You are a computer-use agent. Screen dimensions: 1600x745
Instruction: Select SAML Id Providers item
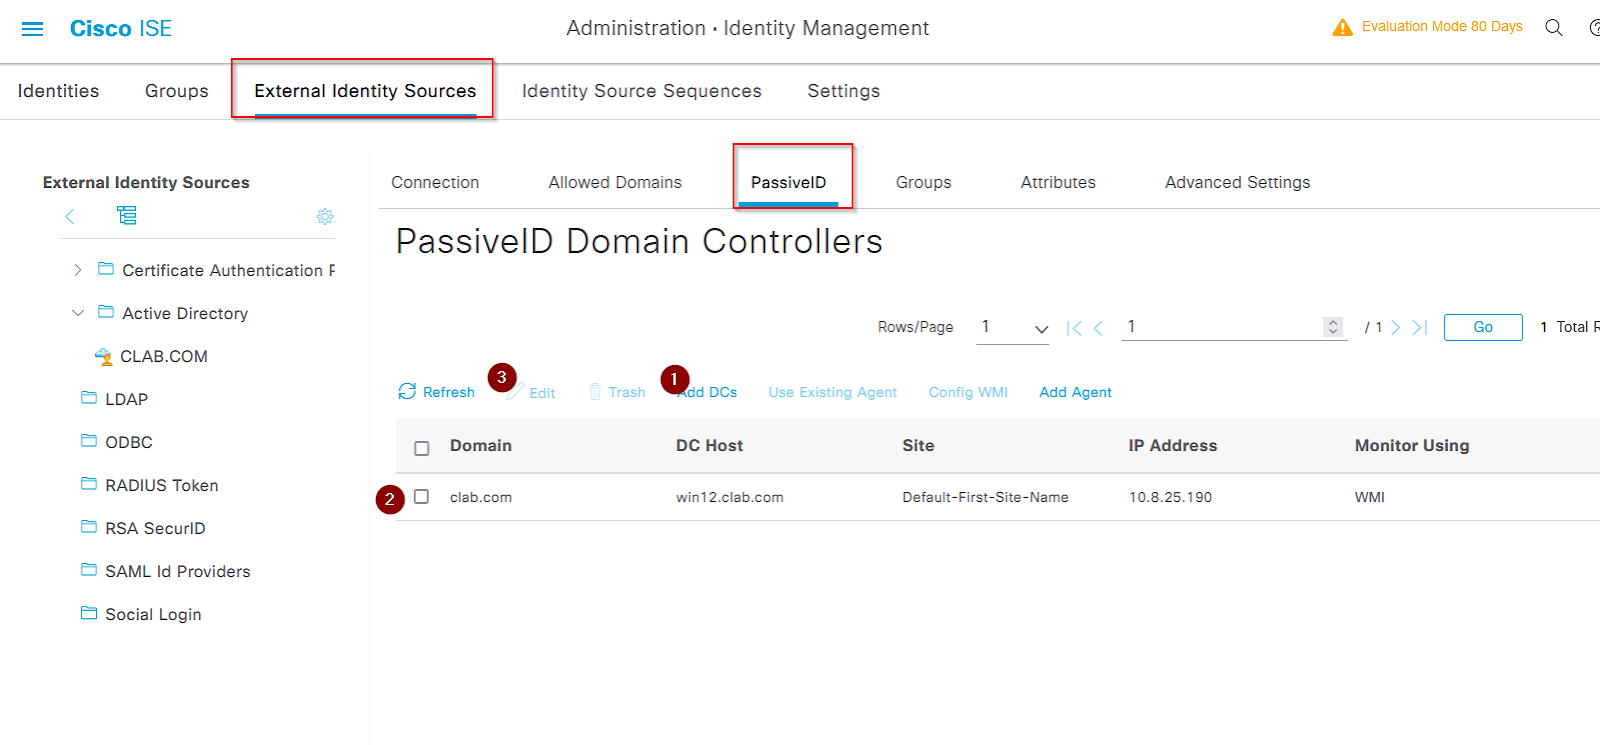tap(178, 571)
